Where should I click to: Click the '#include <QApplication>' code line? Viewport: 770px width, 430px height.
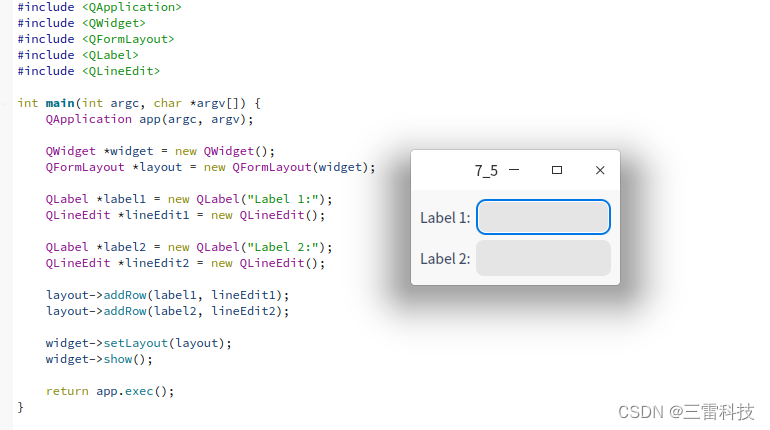(x=100, y=7)
